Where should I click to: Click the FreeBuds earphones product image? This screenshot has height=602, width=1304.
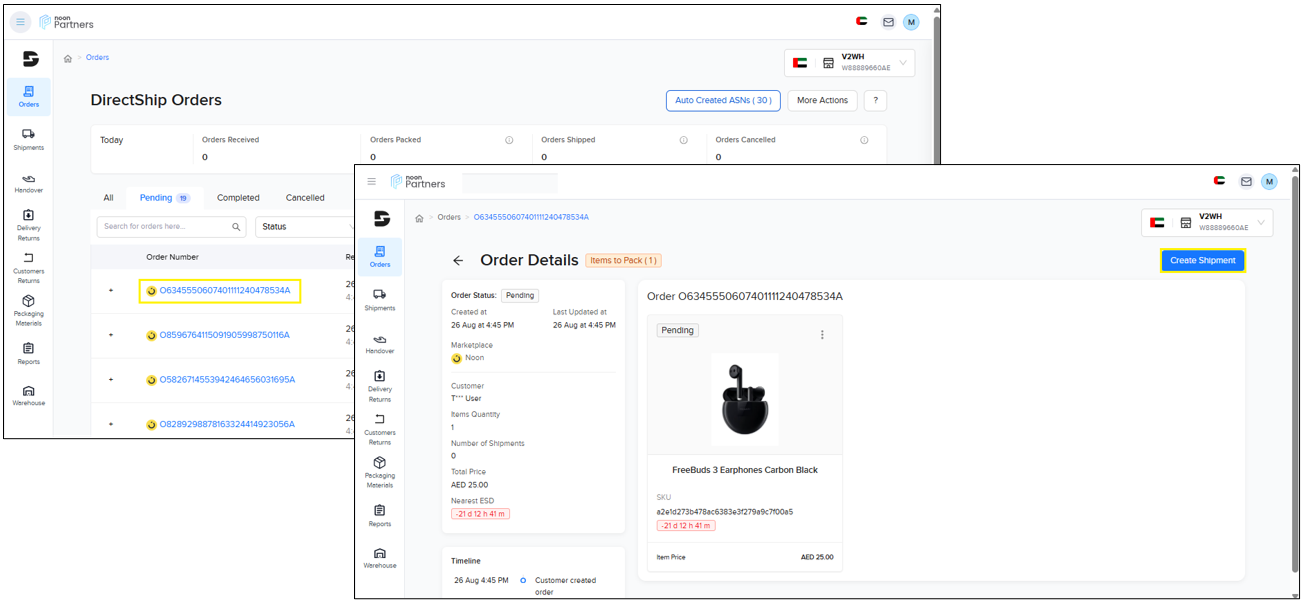point(744,399)
